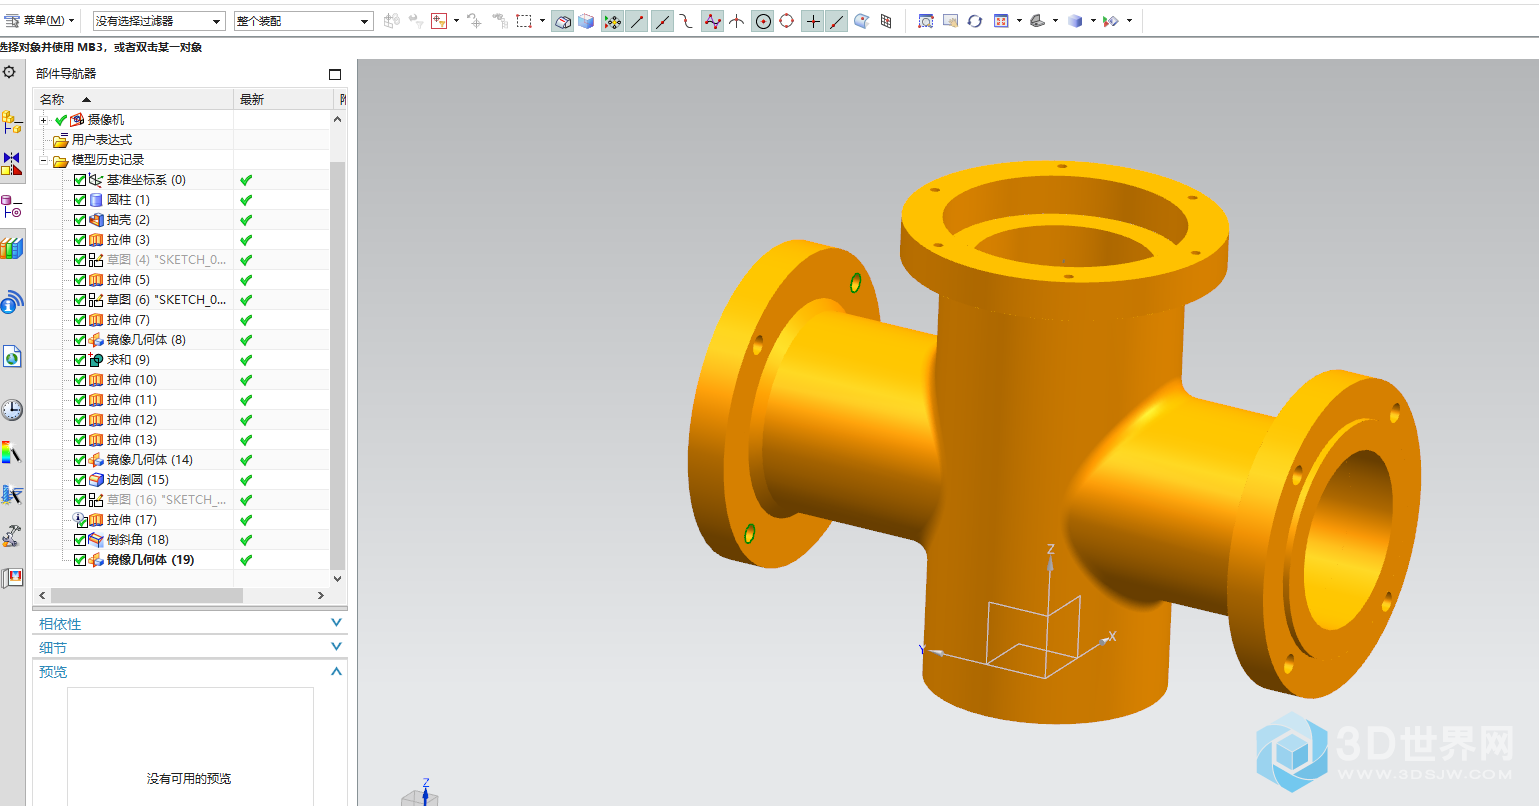This screenshot has height=806, width=1539.
Task: Expand the 相依性 panel section
Action: click(336, 623)
